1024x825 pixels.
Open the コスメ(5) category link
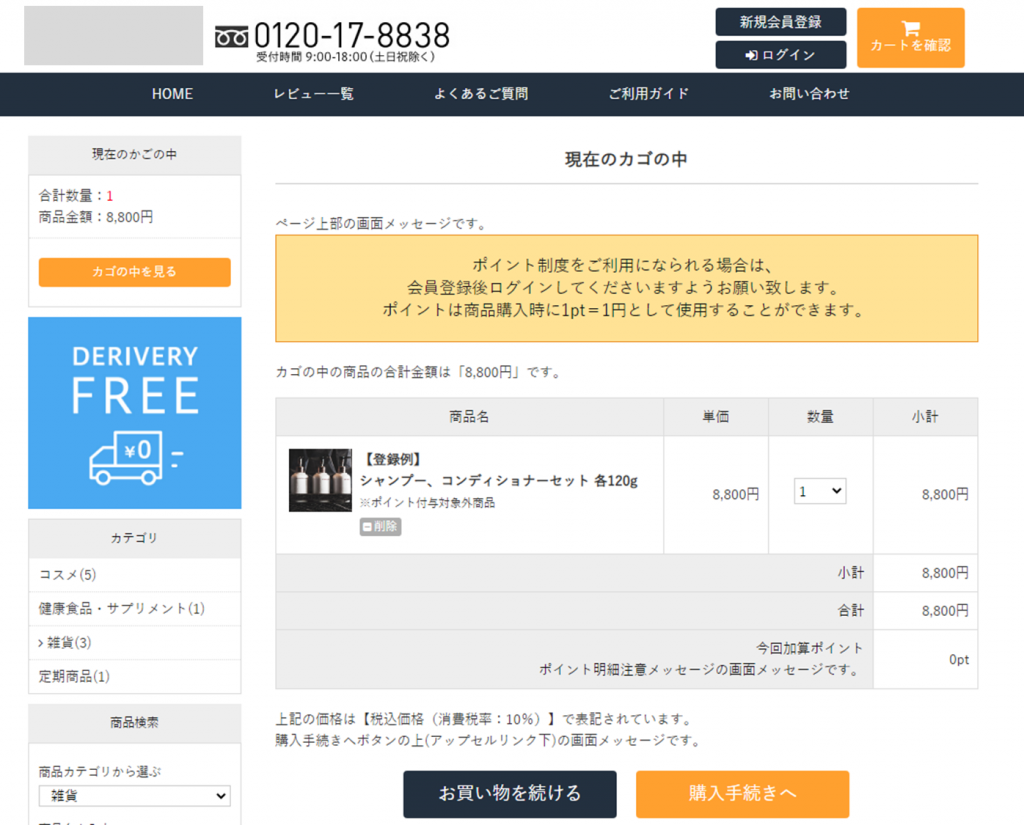pos(67,575)
